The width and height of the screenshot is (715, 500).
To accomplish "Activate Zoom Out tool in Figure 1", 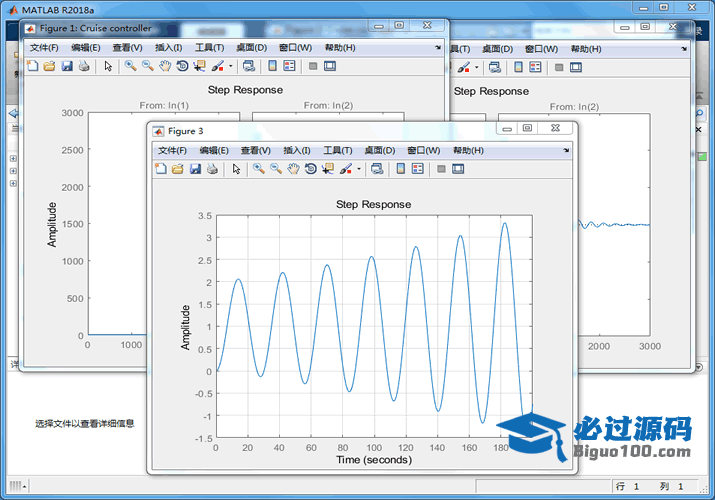I will pos(148,66).
